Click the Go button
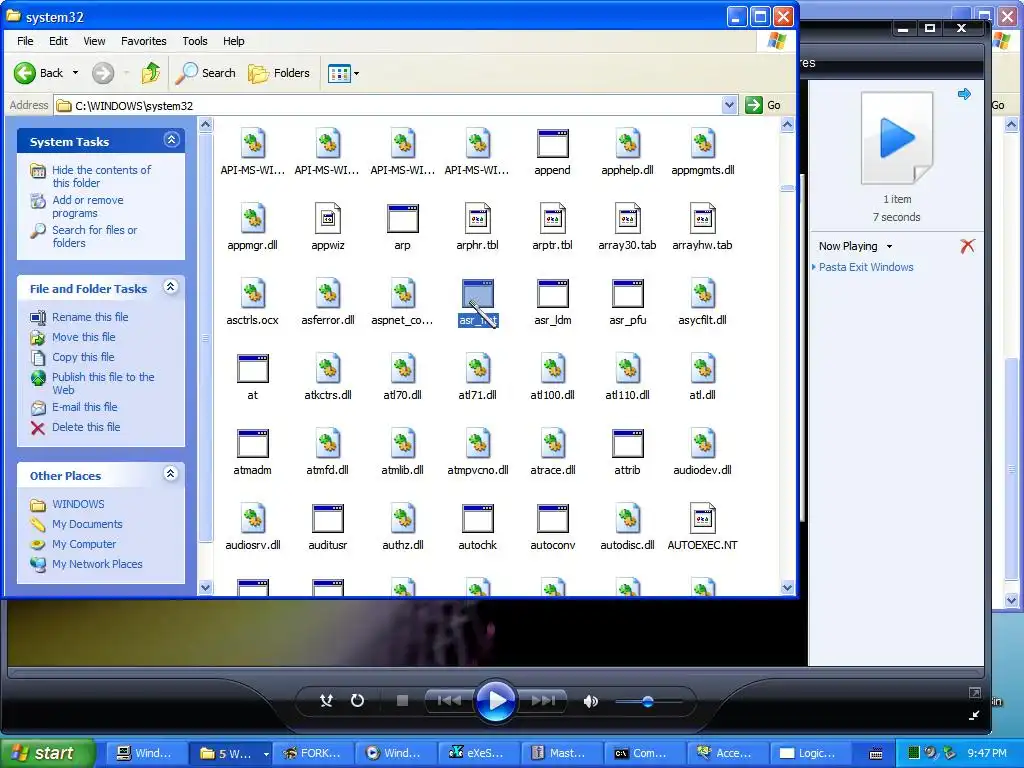 point(763,105)
